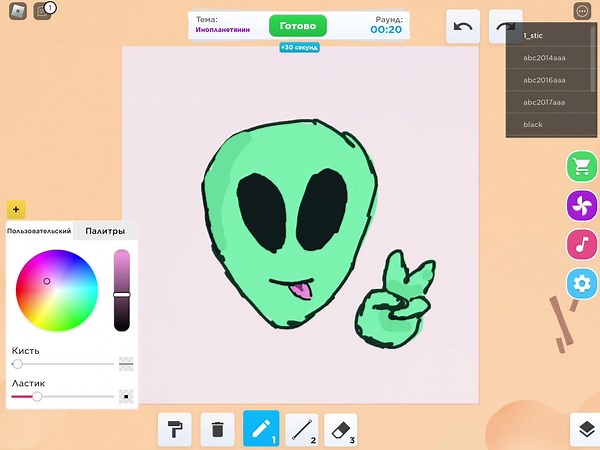Adjust the brightness vertical slider handle
The image size is (600, 450).
(x=122, y=295)
